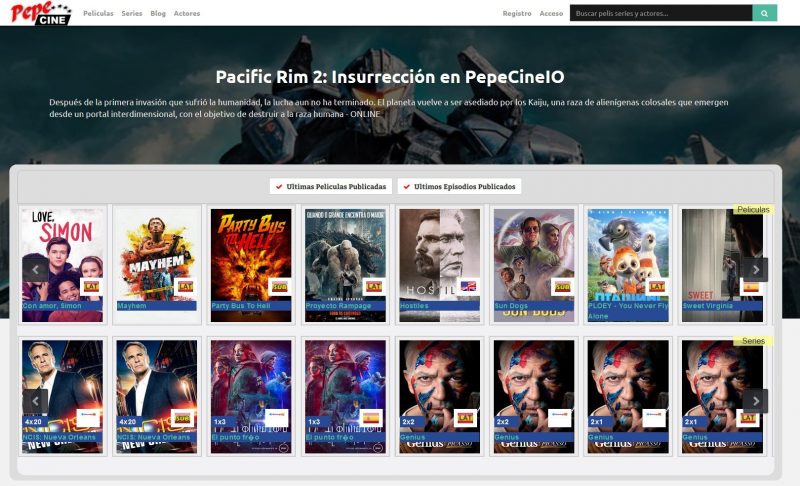This screenshot has width=800, height=486.
Task: Click the Registro link
Action: click(517, 13)
